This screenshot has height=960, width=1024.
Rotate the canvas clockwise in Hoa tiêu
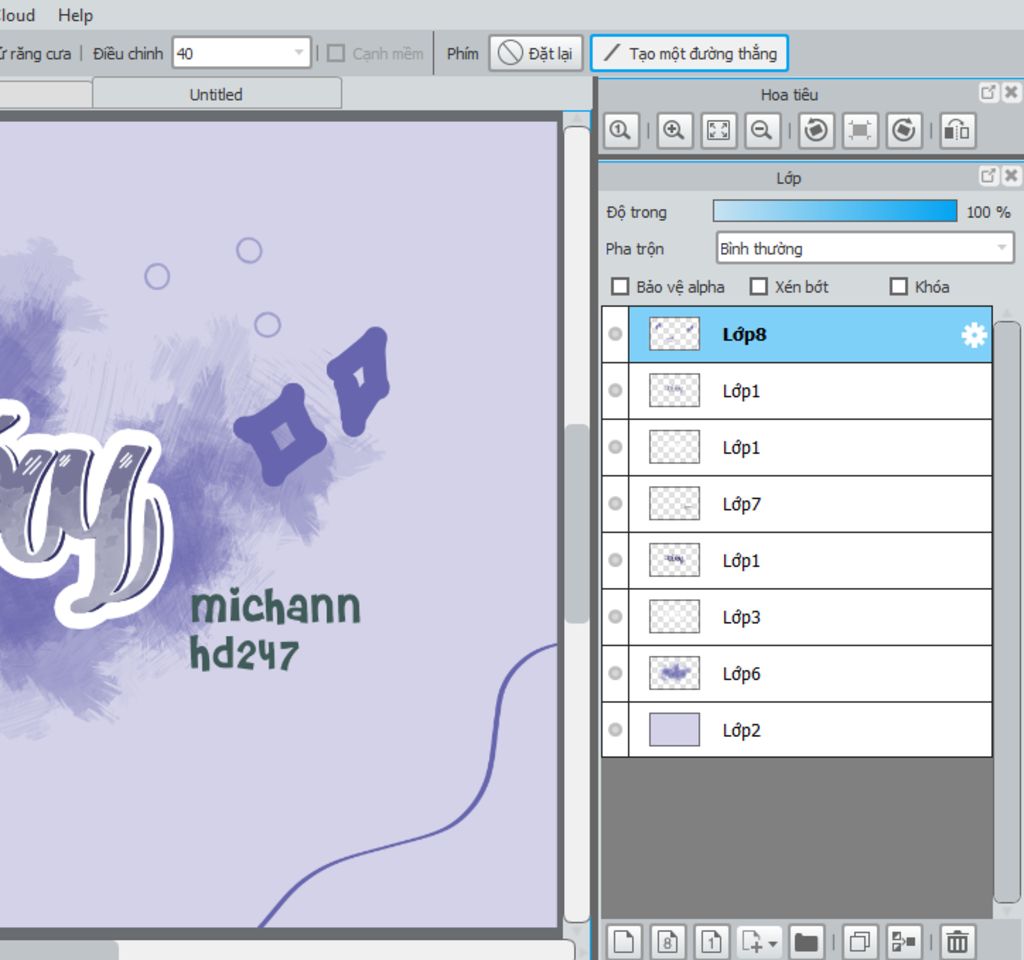[904, 131]
